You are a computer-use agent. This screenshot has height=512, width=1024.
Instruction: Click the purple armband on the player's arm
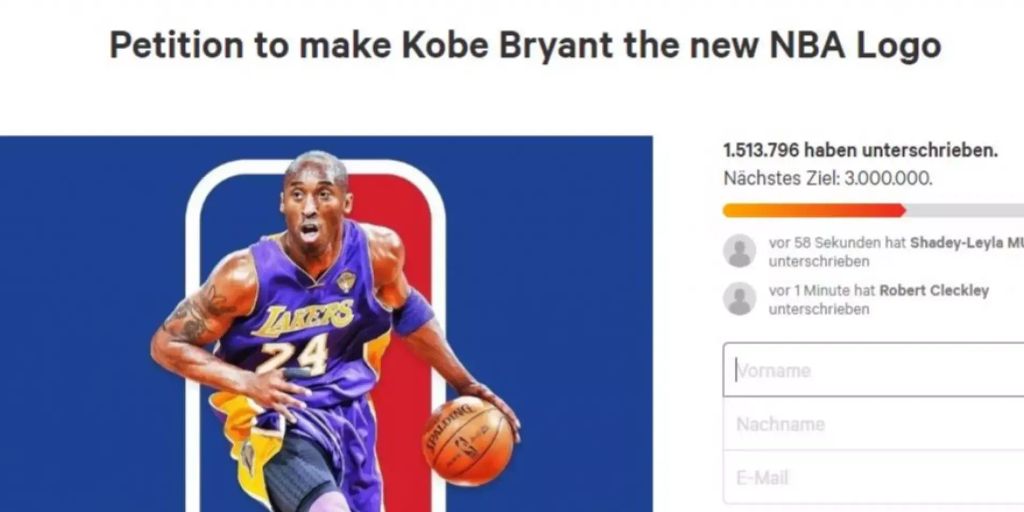click(x=411, y=313)
